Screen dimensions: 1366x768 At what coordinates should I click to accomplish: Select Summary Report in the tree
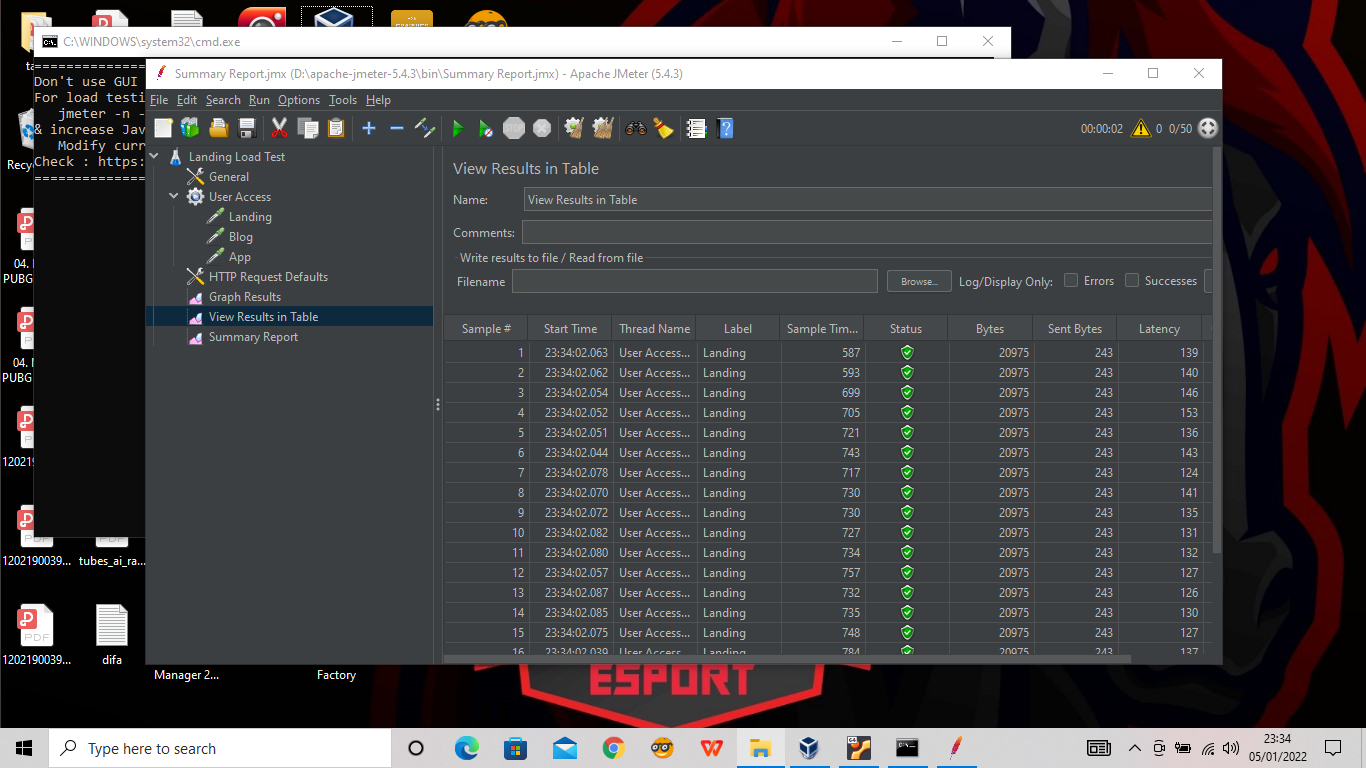tap(253, 337)
